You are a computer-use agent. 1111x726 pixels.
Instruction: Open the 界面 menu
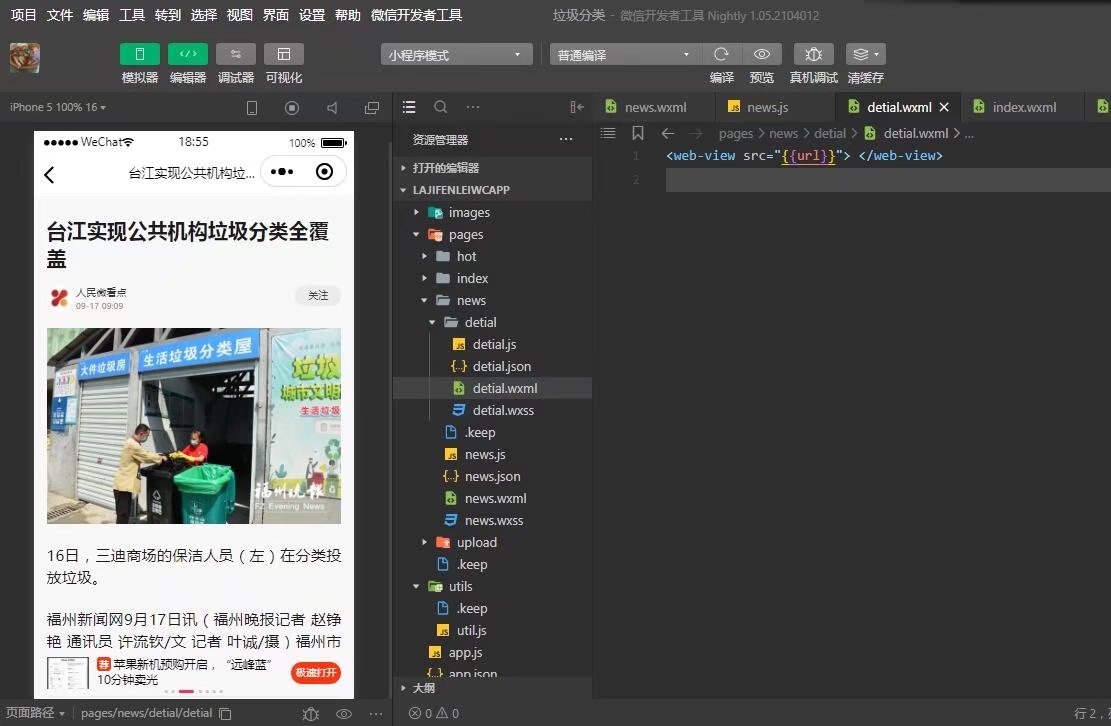point(276,15)
